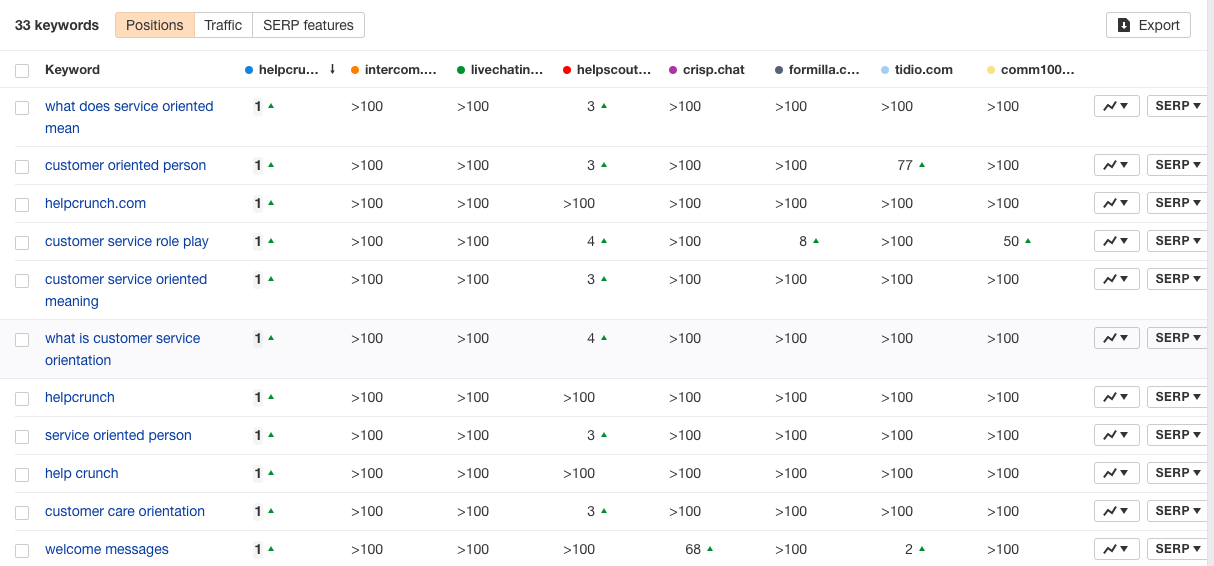Check the 'customer oriented person' row checkbox

(22, 166)
